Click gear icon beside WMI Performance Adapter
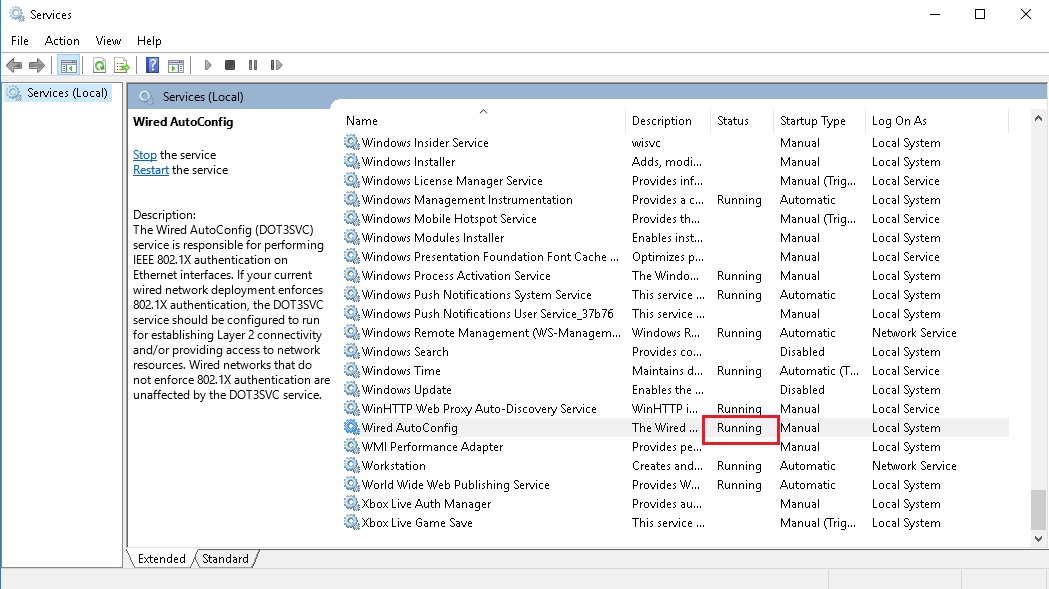This screenshot has width=1049, height=589. 352,446
